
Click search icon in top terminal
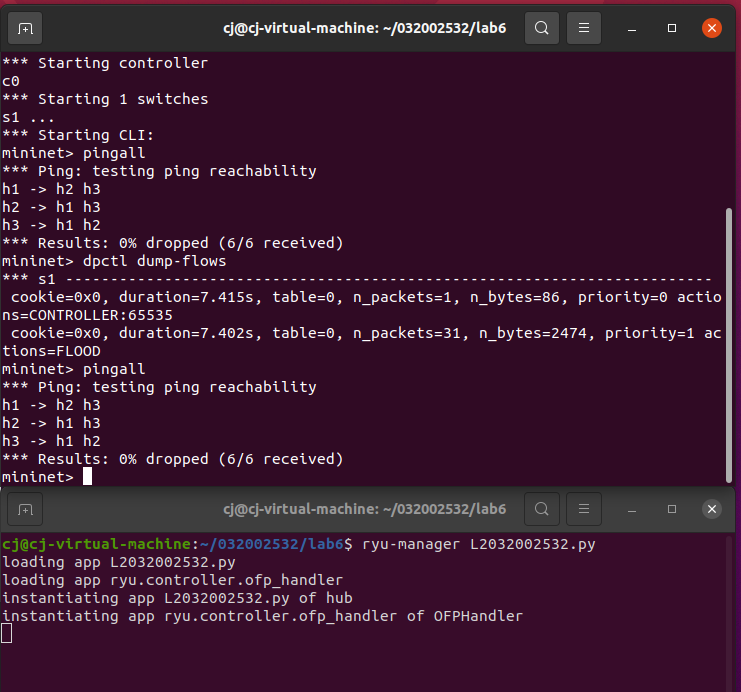542,28
